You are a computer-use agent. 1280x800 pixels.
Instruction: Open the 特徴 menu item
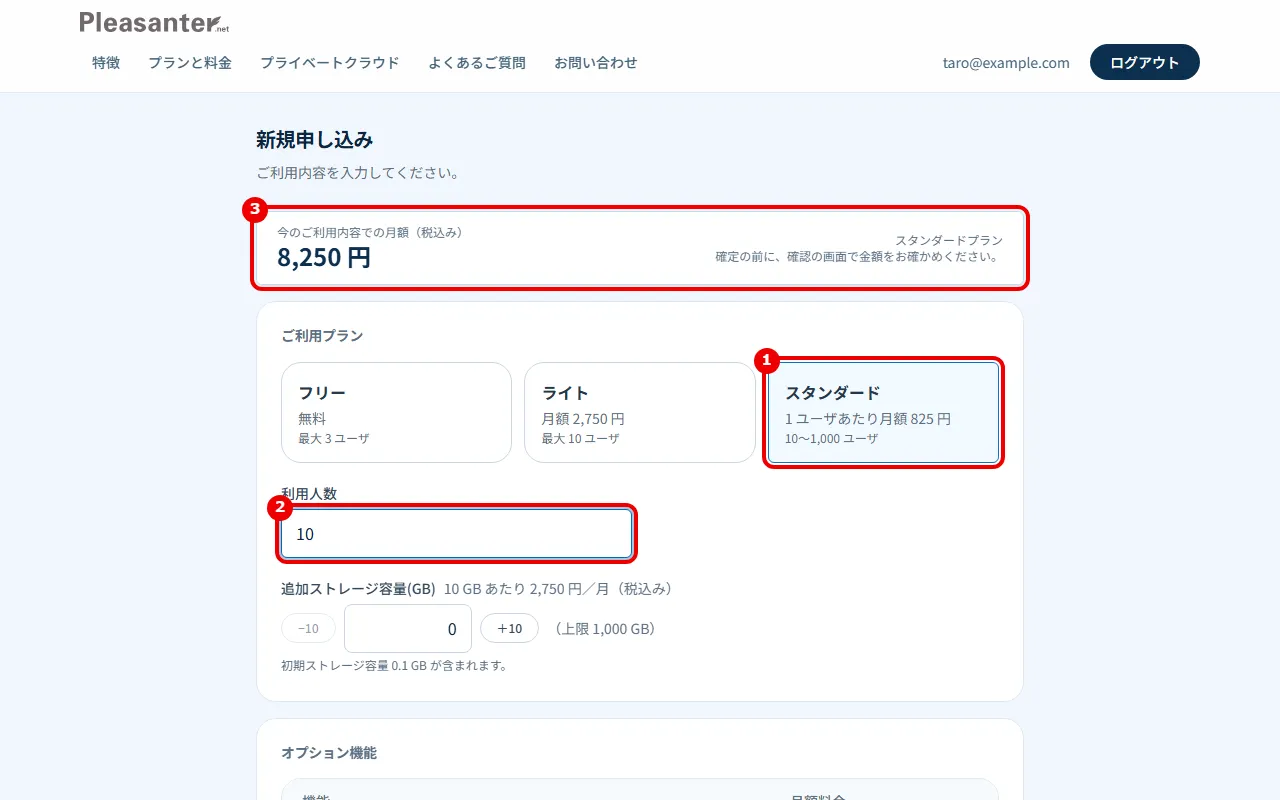pyautogui.click(x=106, y=62)
